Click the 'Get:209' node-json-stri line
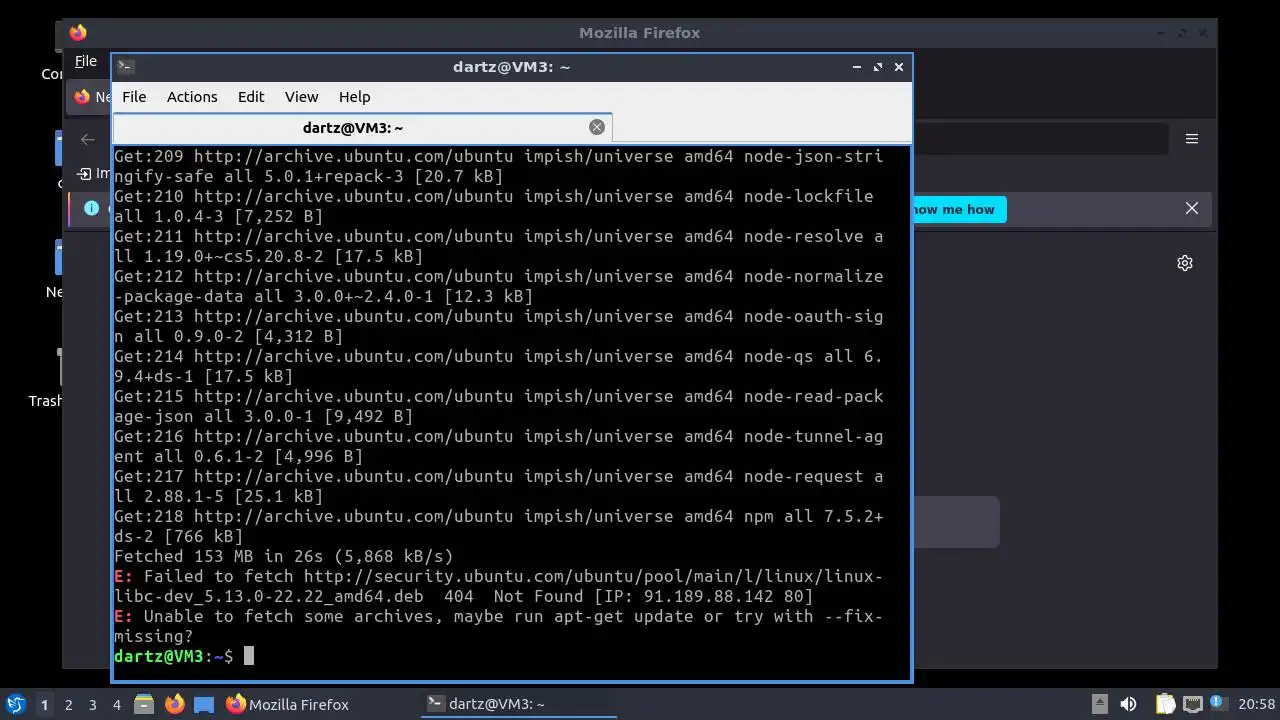Screen dimensions: 1280x720 tap(498, 166)
